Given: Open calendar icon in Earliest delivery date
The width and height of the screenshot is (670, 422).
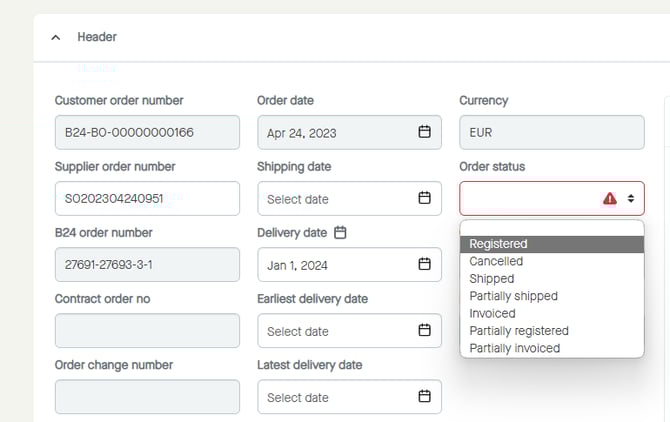Looking at the screenshot, I should 424,330.
